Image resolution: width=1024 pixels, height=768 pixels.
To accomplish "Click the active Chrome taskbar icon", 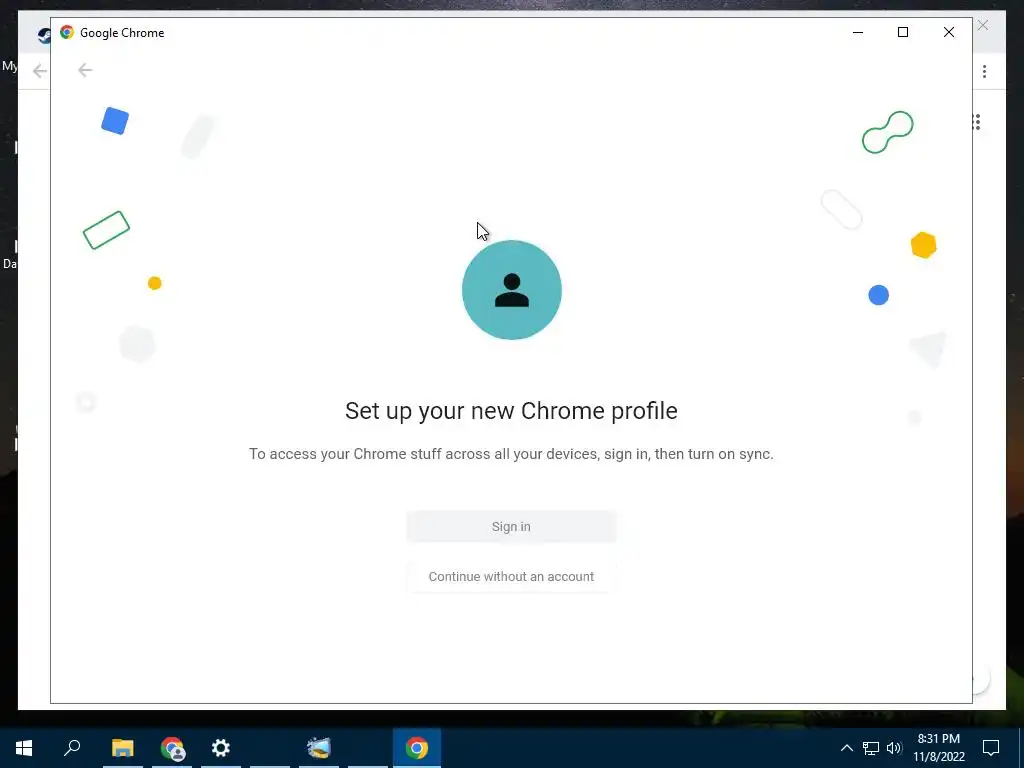I will click(417, 748).
